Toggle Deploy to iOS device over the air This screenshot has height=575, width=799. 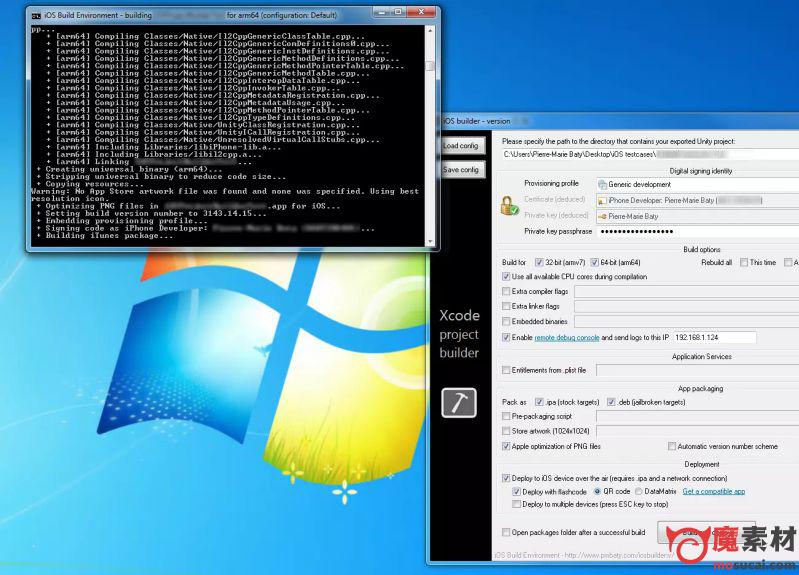(506, 479)
